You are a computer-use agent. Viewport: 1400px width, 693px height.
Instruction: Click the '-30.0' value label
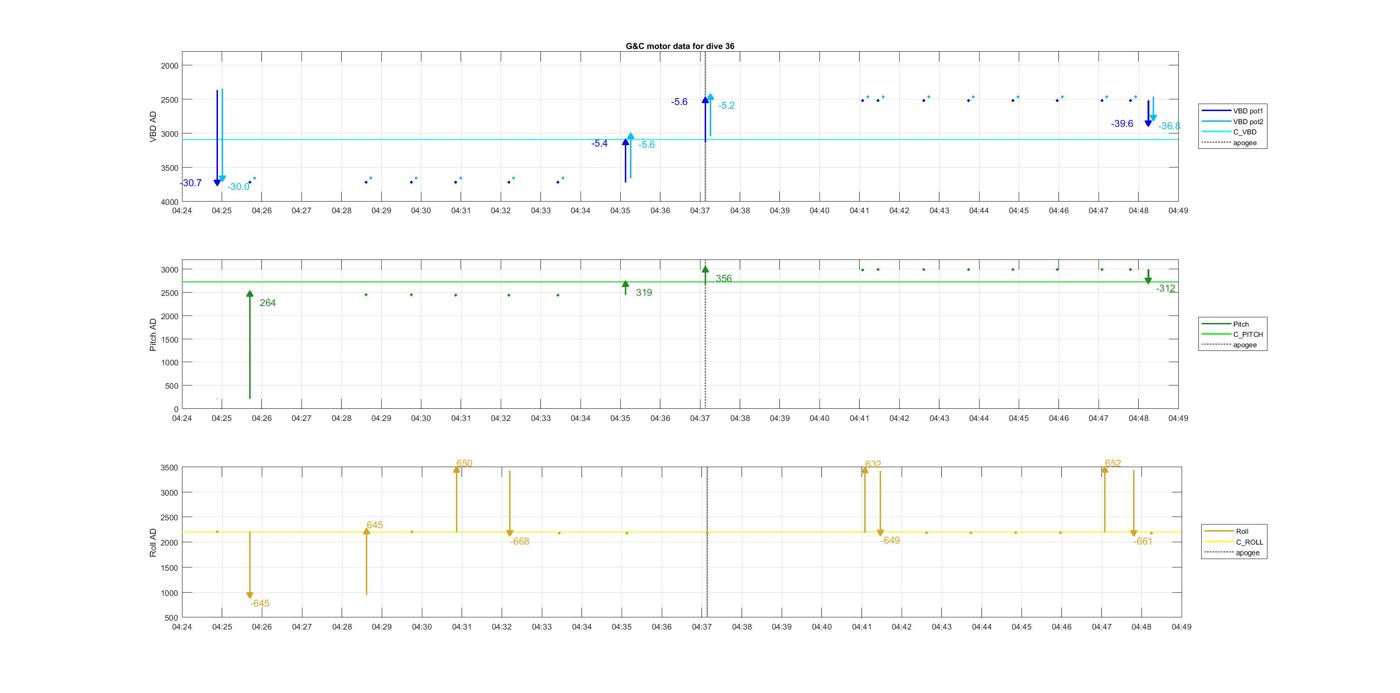click(x=238, y=187)
